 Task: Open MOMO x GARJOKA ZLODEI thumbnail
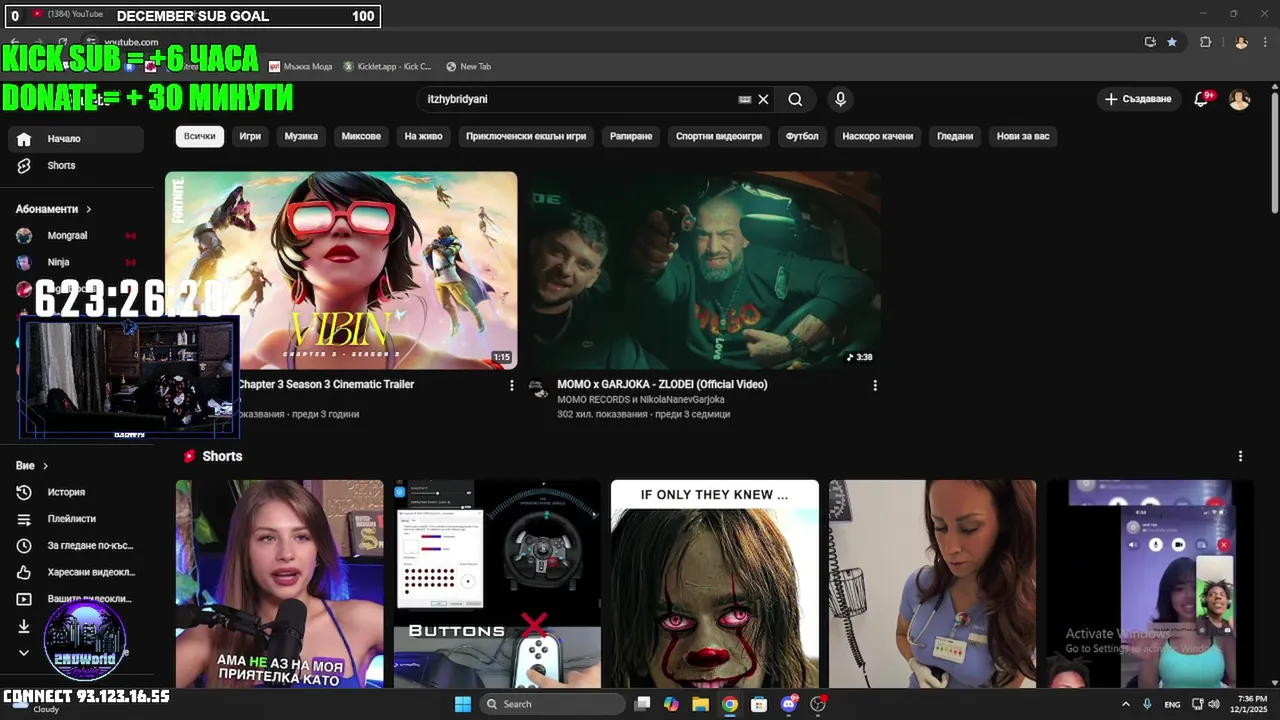coord(705,270)
